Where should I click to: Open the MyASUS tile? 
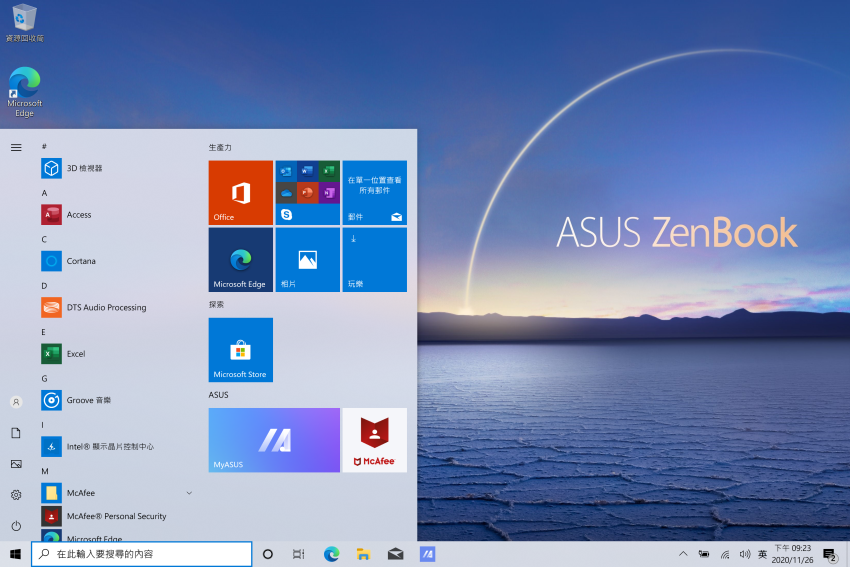tap(274, 440)
